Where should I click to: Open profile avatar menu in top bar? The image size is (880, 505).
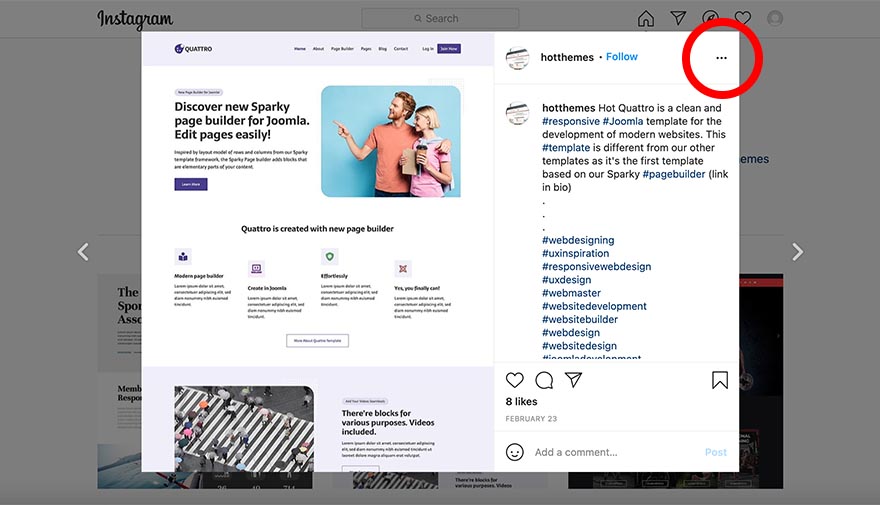775,18
